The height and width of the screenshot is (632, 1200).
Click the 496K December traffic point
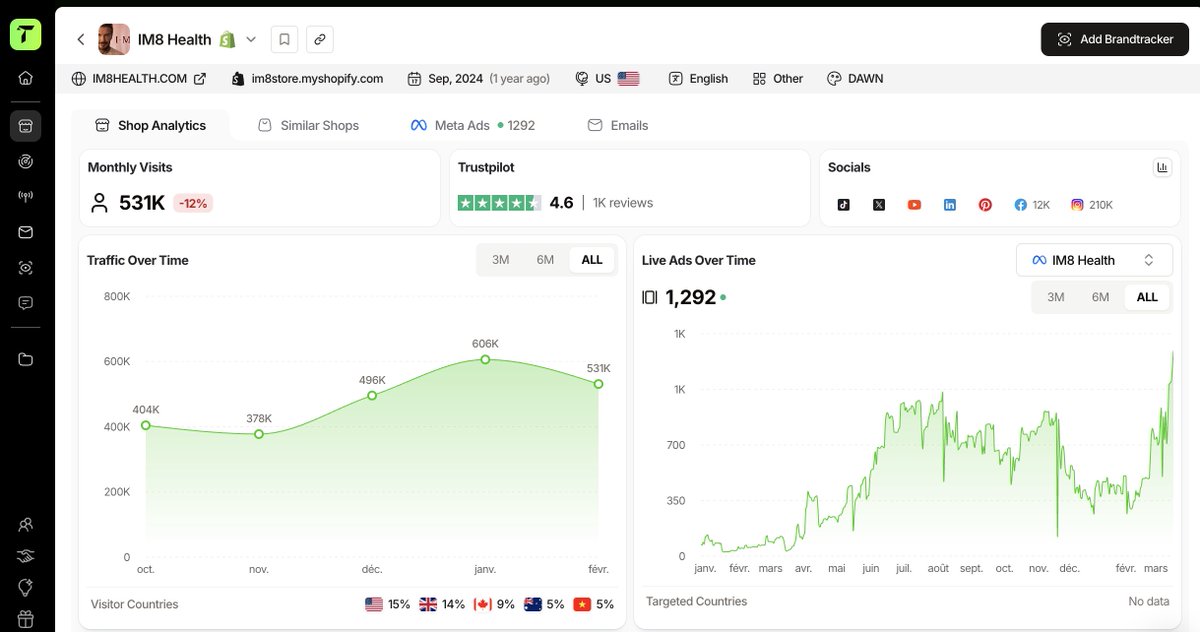(372, 395)
